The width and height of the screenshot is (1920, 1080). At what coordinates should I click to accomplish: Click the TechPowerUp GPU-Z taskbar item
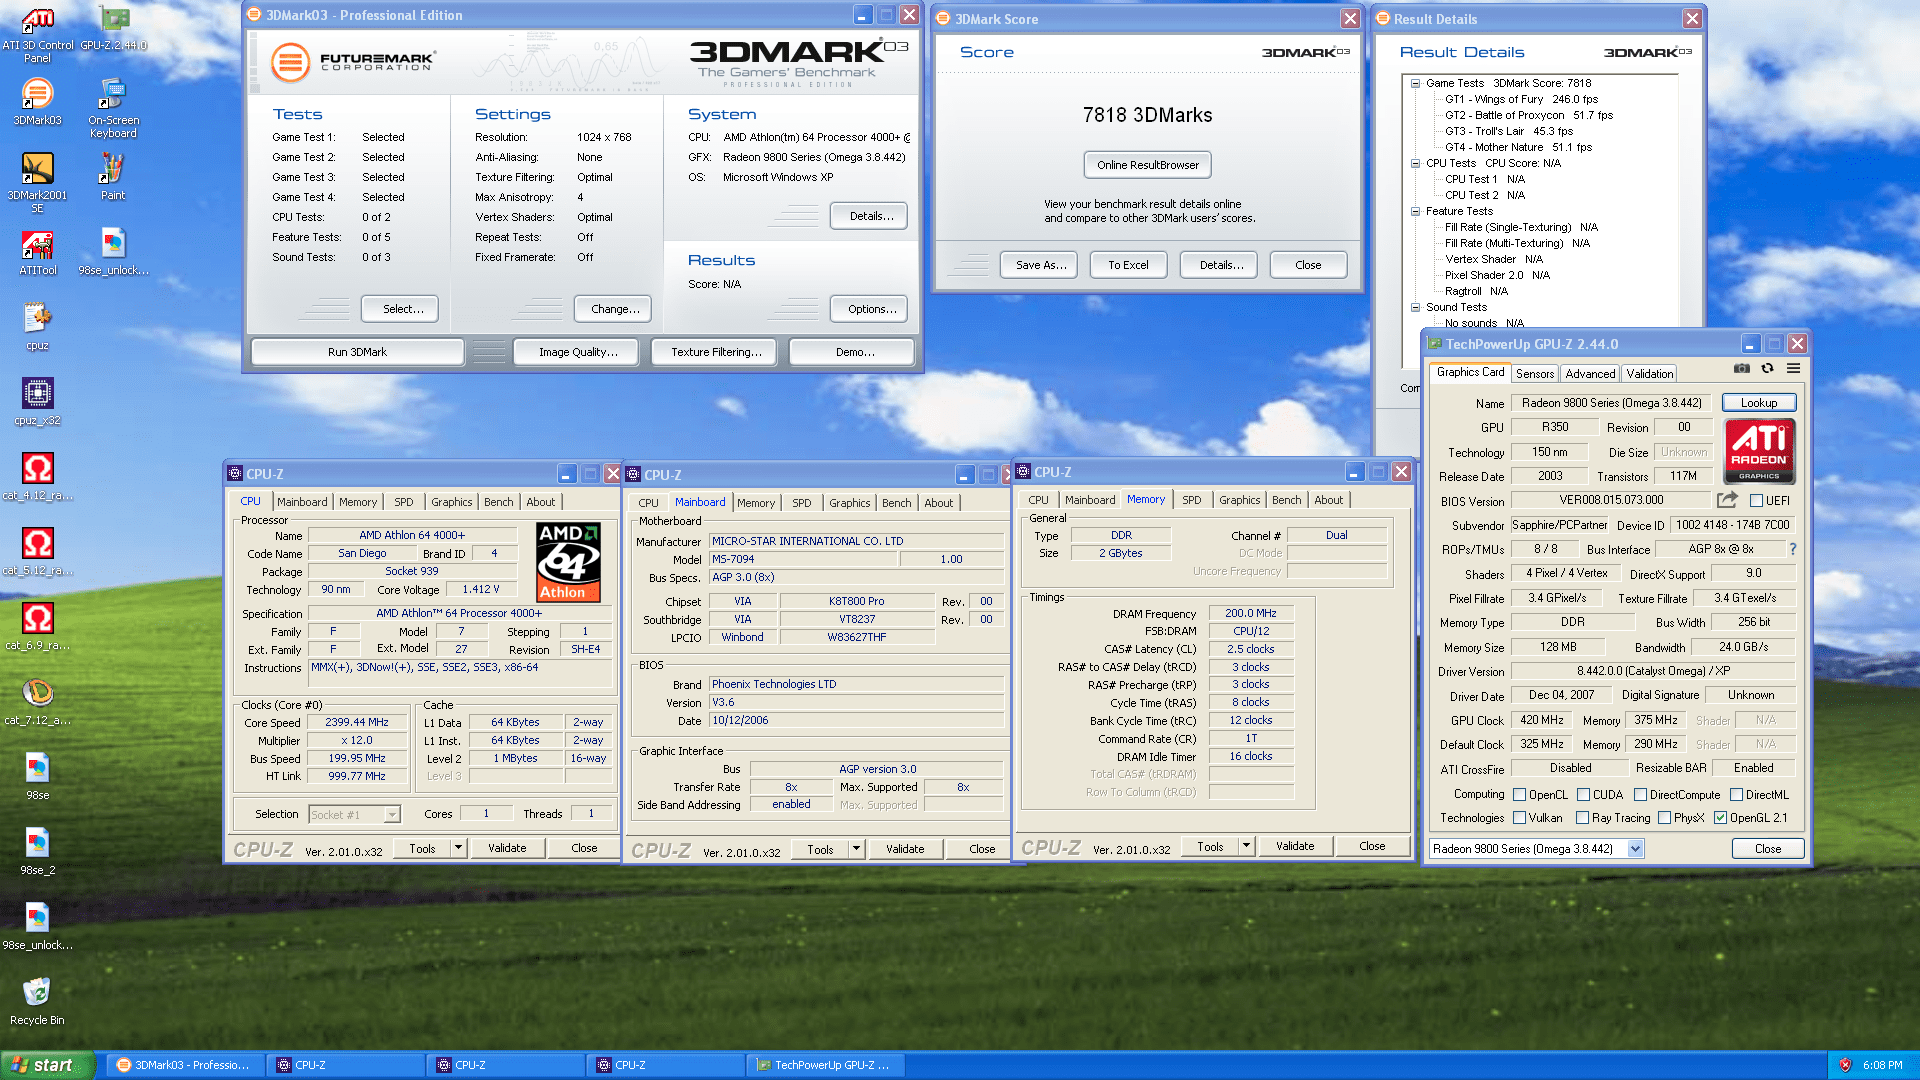826,1065
